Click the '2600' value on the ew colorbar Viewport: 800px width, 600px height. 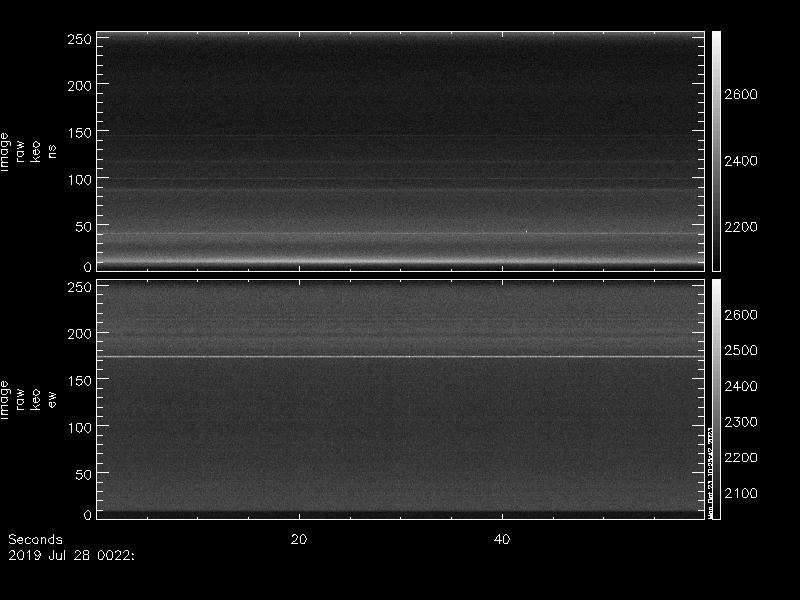[741, 315]
